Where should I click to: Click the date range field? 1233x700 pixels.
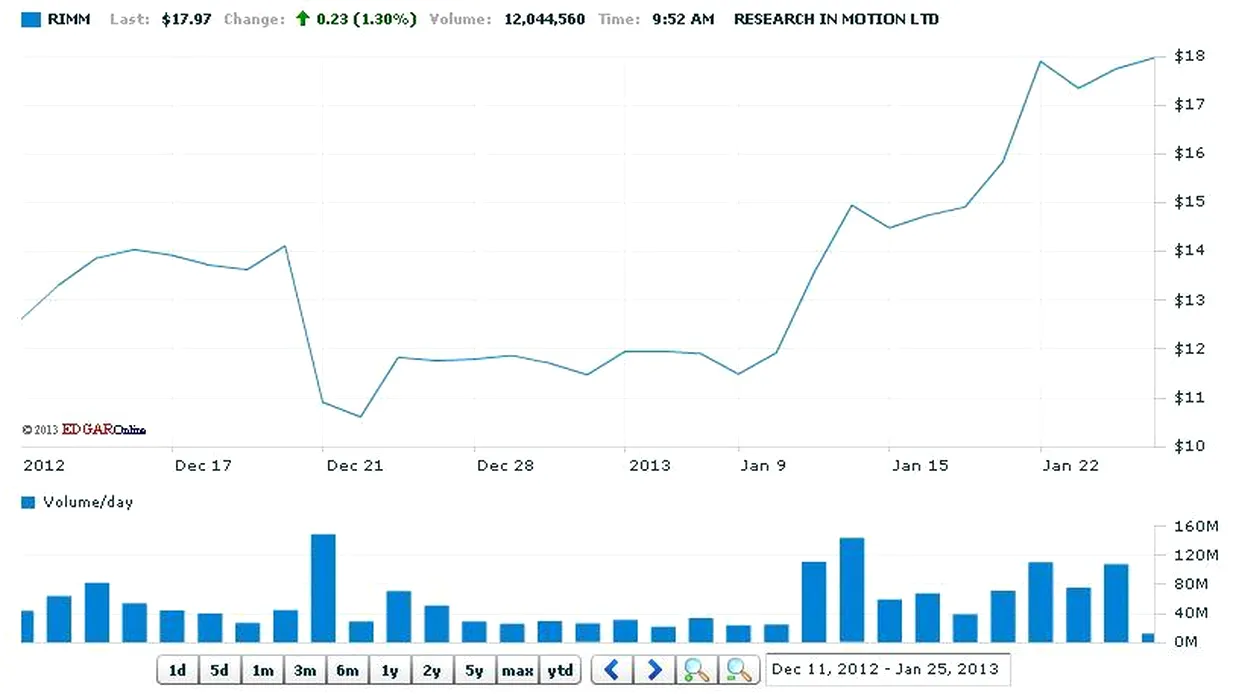point(887,669)
